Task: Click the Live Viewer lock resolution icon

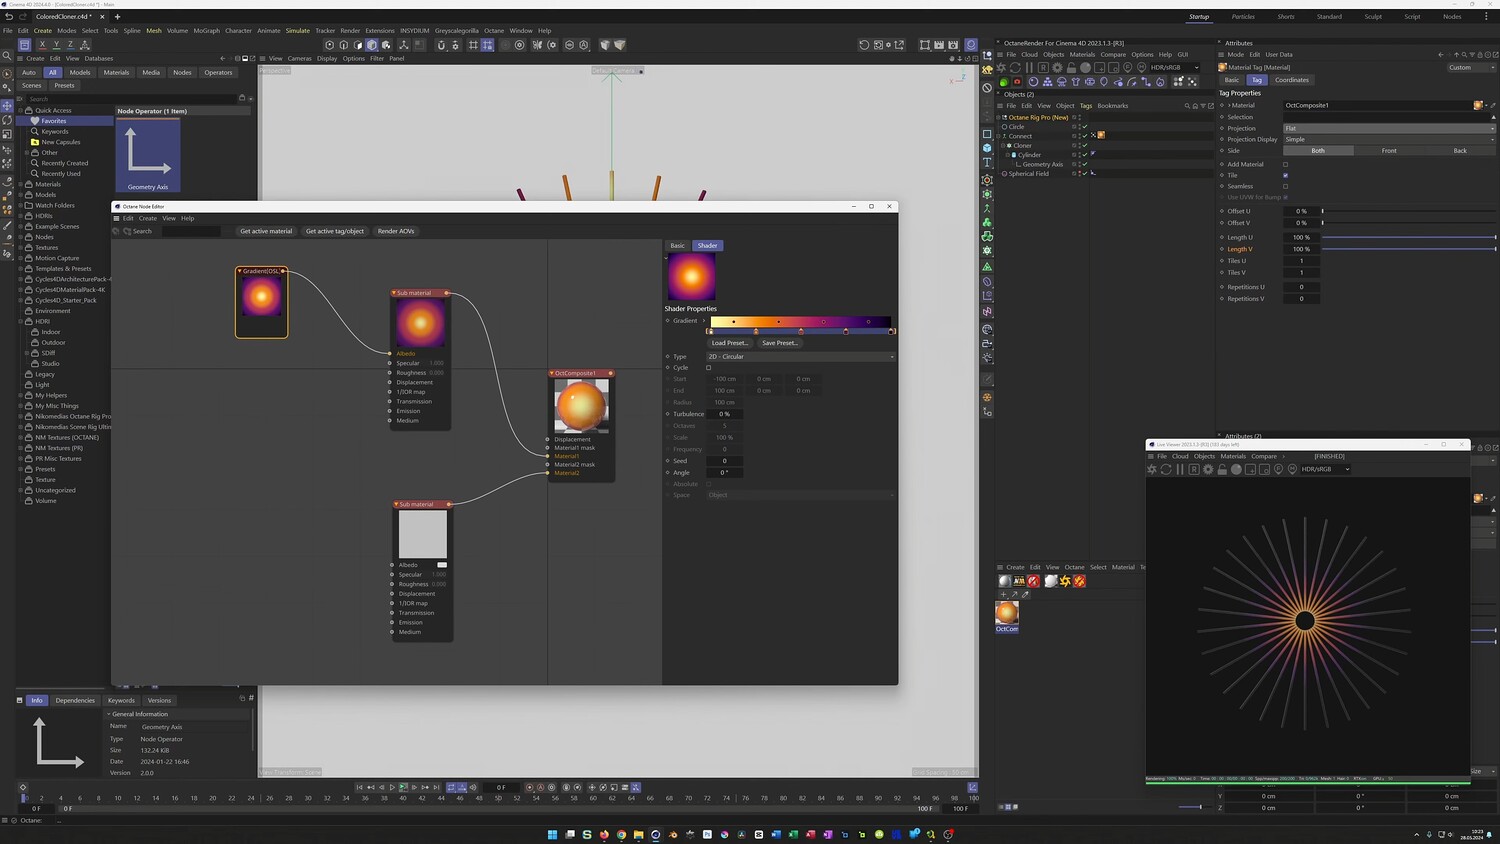Action: point(1222,469)
